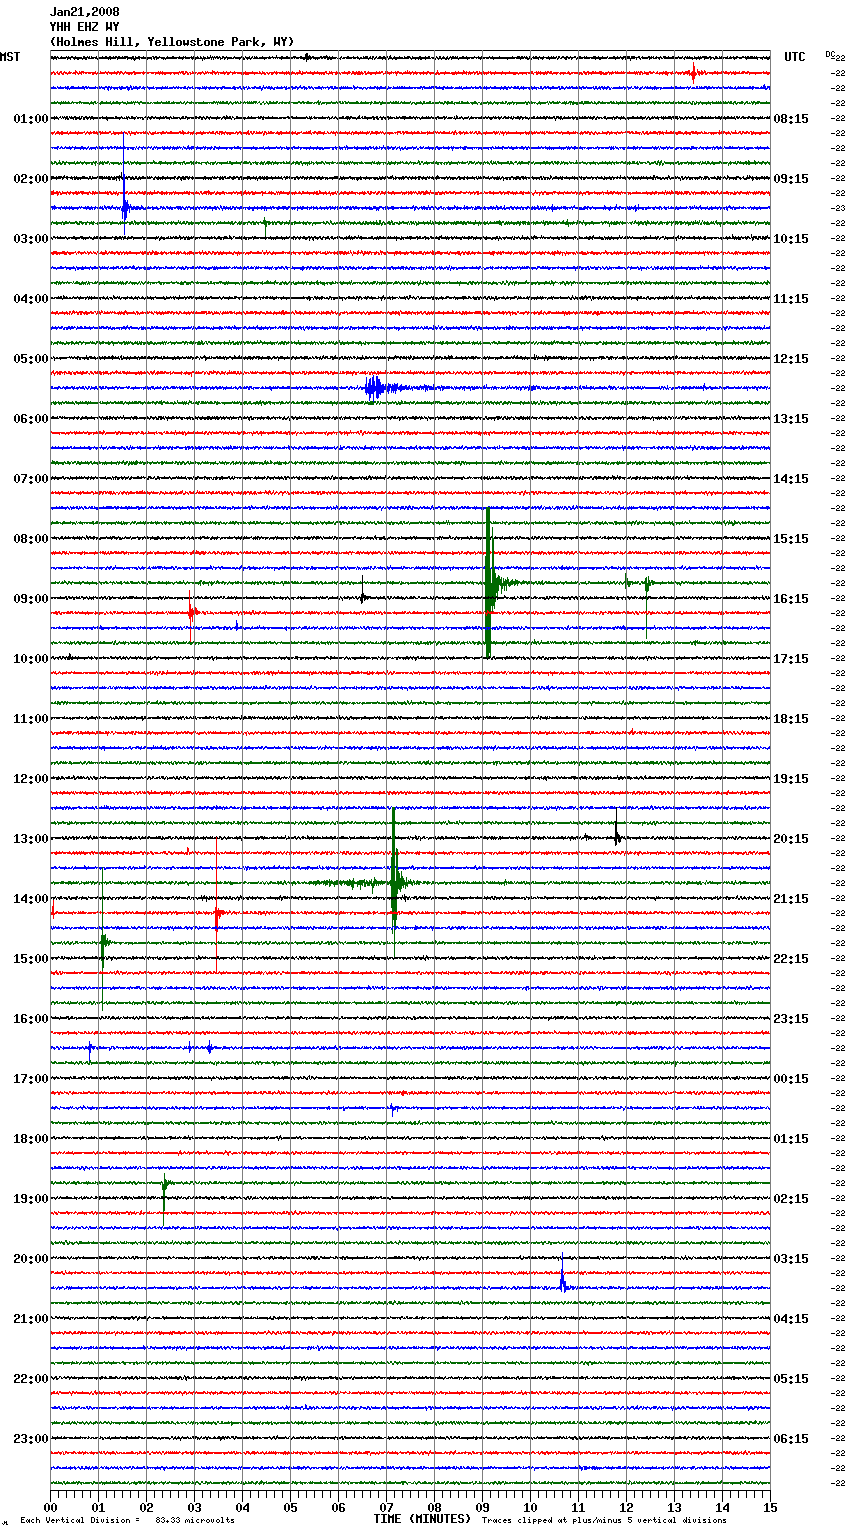Select the "03:00" MST time label
This screenshot has width=850, height=1534.
[x=31, y=239]
